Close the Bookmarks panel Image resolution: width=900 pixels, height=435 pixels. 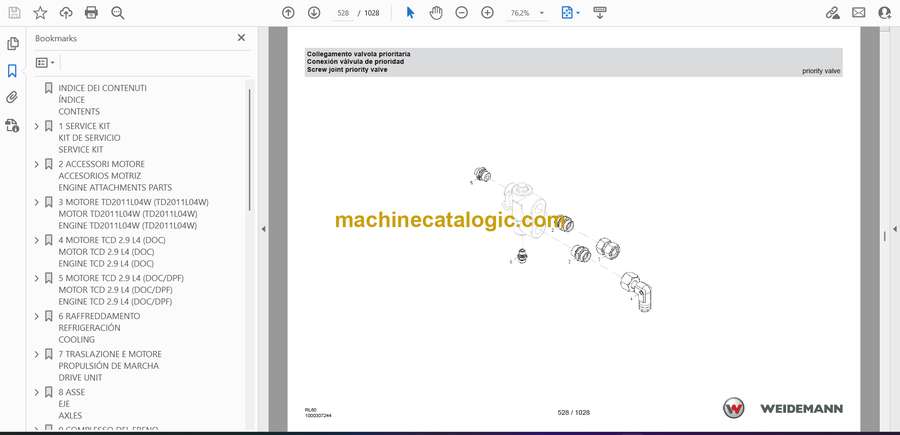pos(241,38)
